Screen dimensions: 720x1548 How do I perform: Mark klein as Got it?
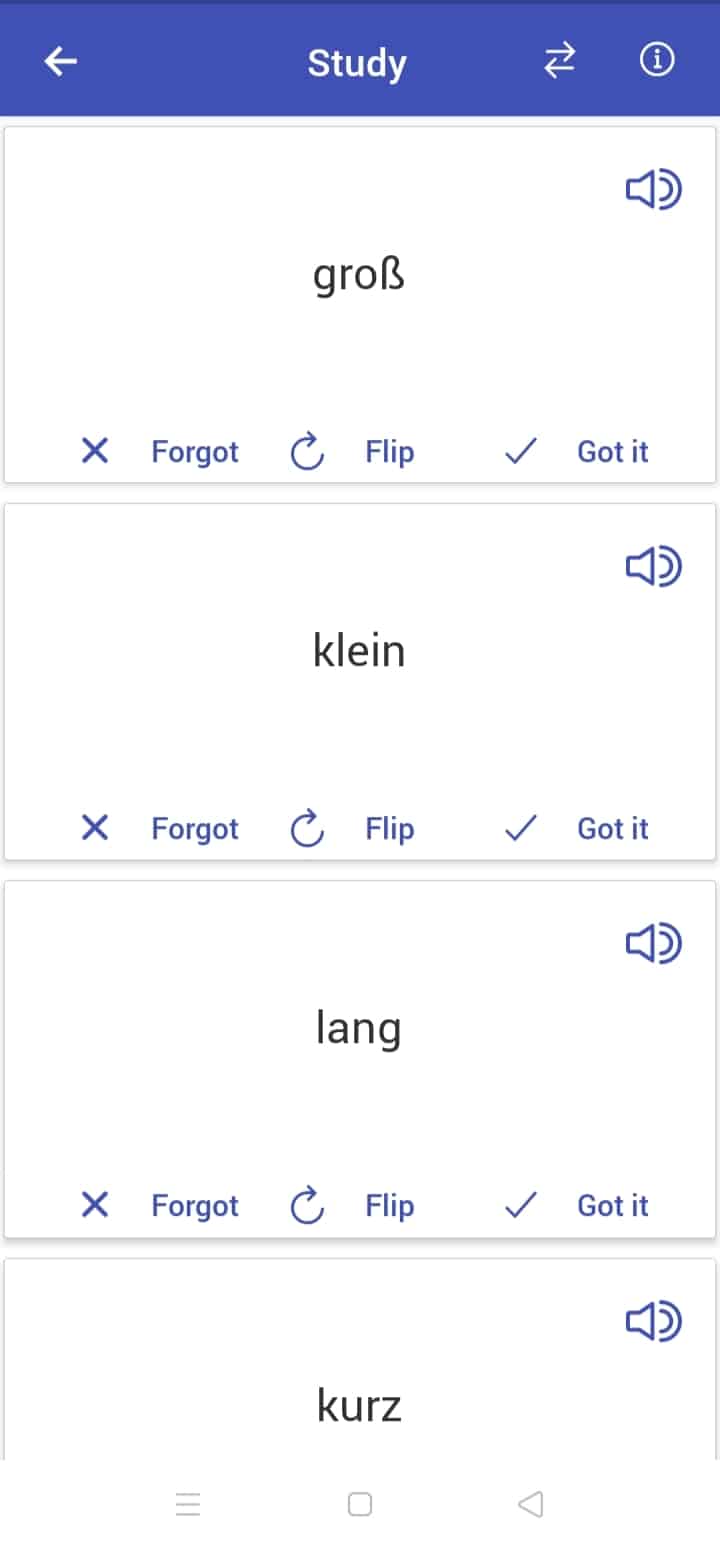(x=612, y=827)
